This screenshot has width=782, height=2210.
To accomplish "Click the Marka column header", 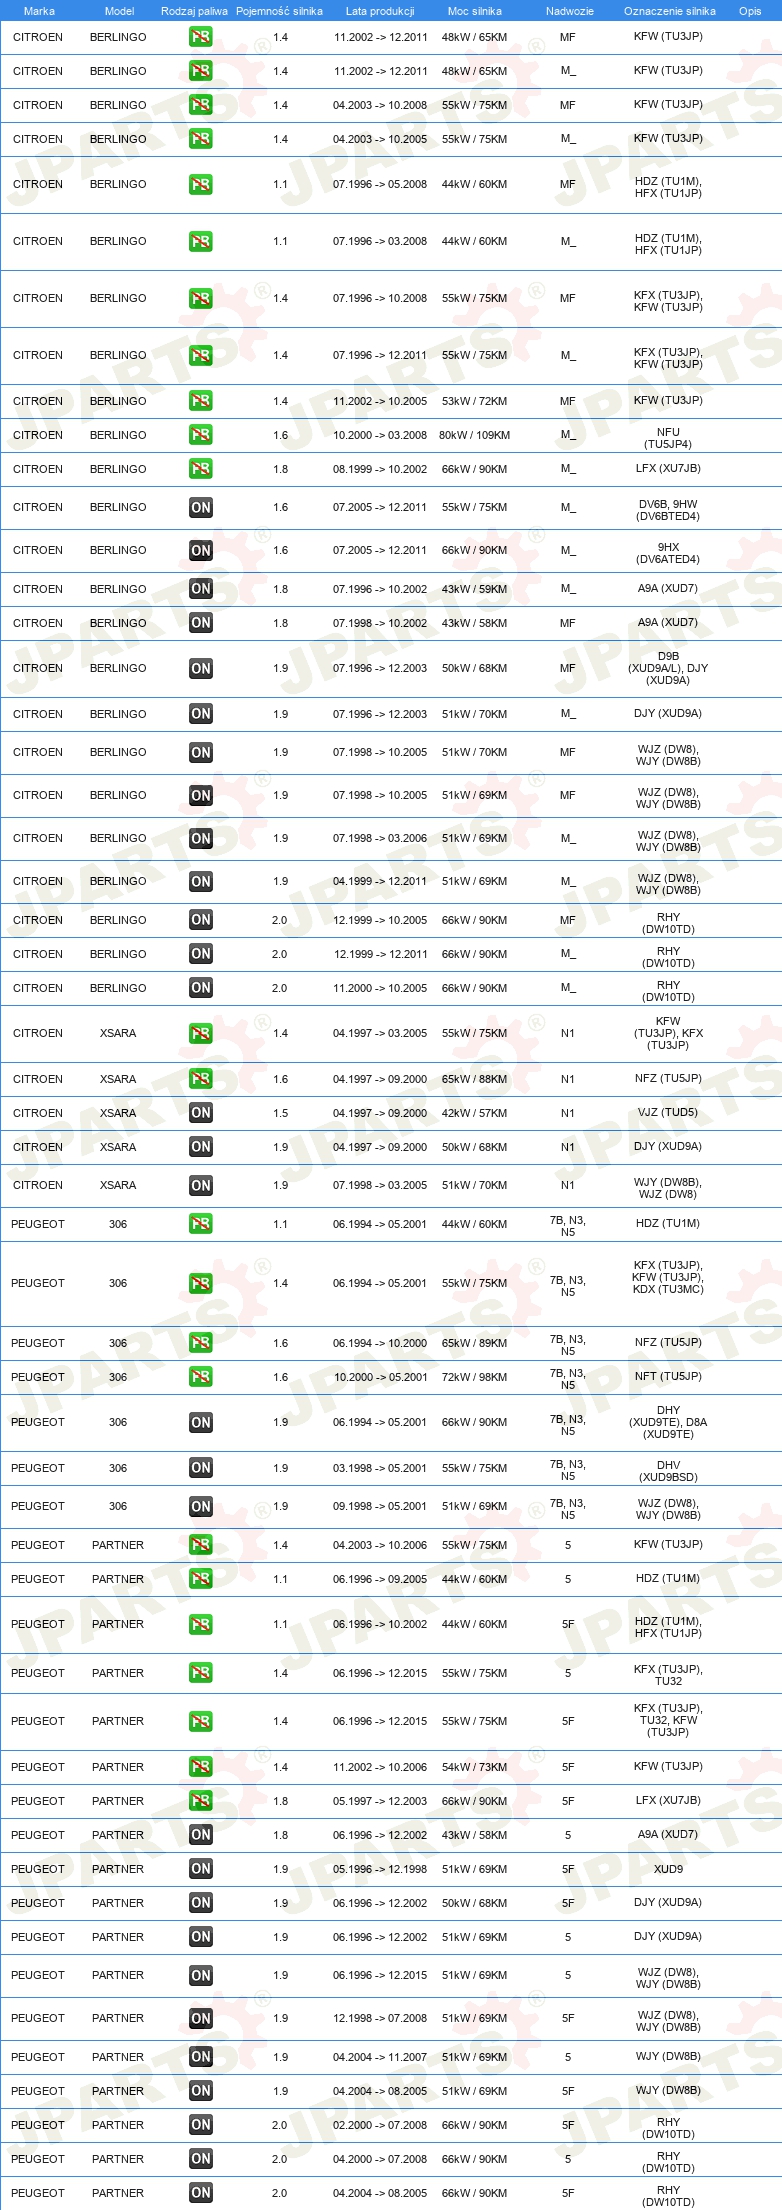I will point(39,11).
